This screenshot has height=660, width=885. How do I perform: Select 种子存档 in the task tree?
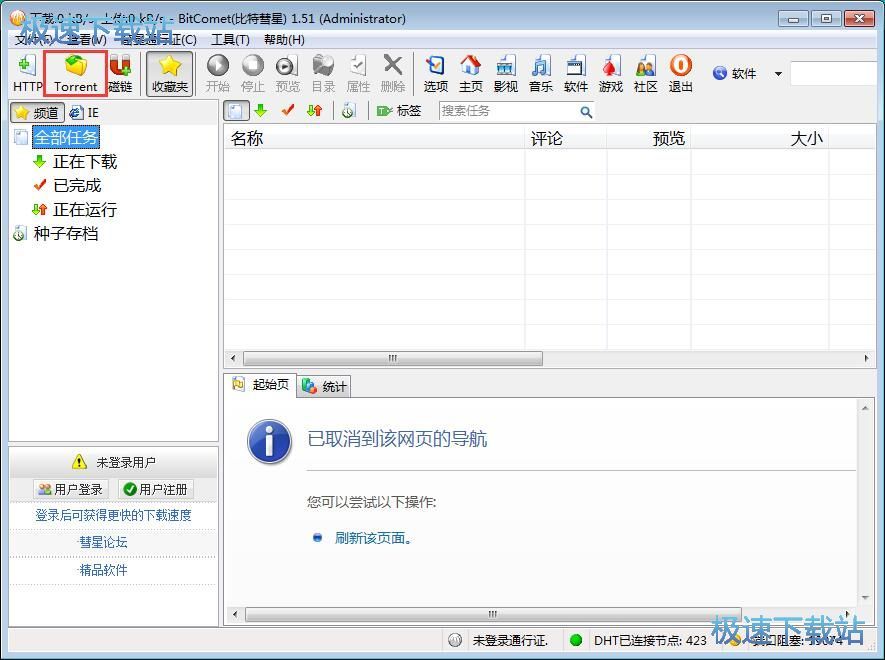(65, 234)
